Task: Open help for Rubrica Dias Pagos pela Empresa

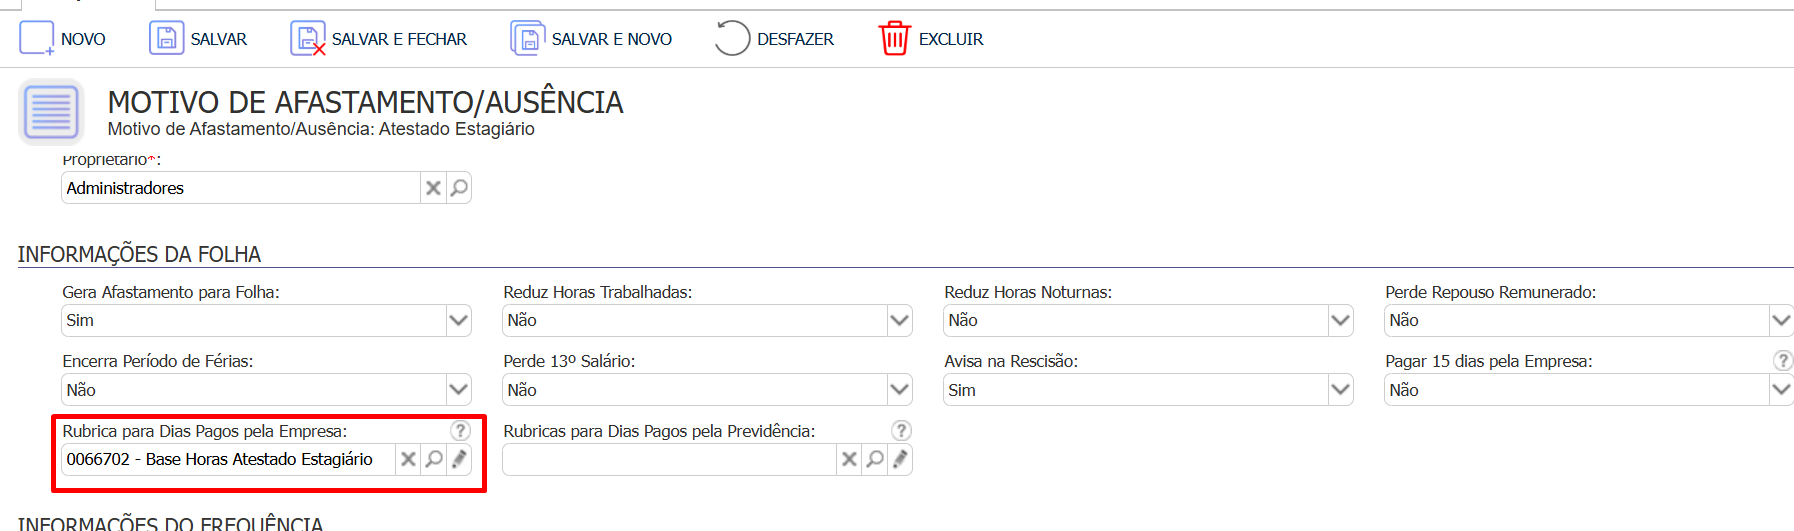Action: (460, 430)
